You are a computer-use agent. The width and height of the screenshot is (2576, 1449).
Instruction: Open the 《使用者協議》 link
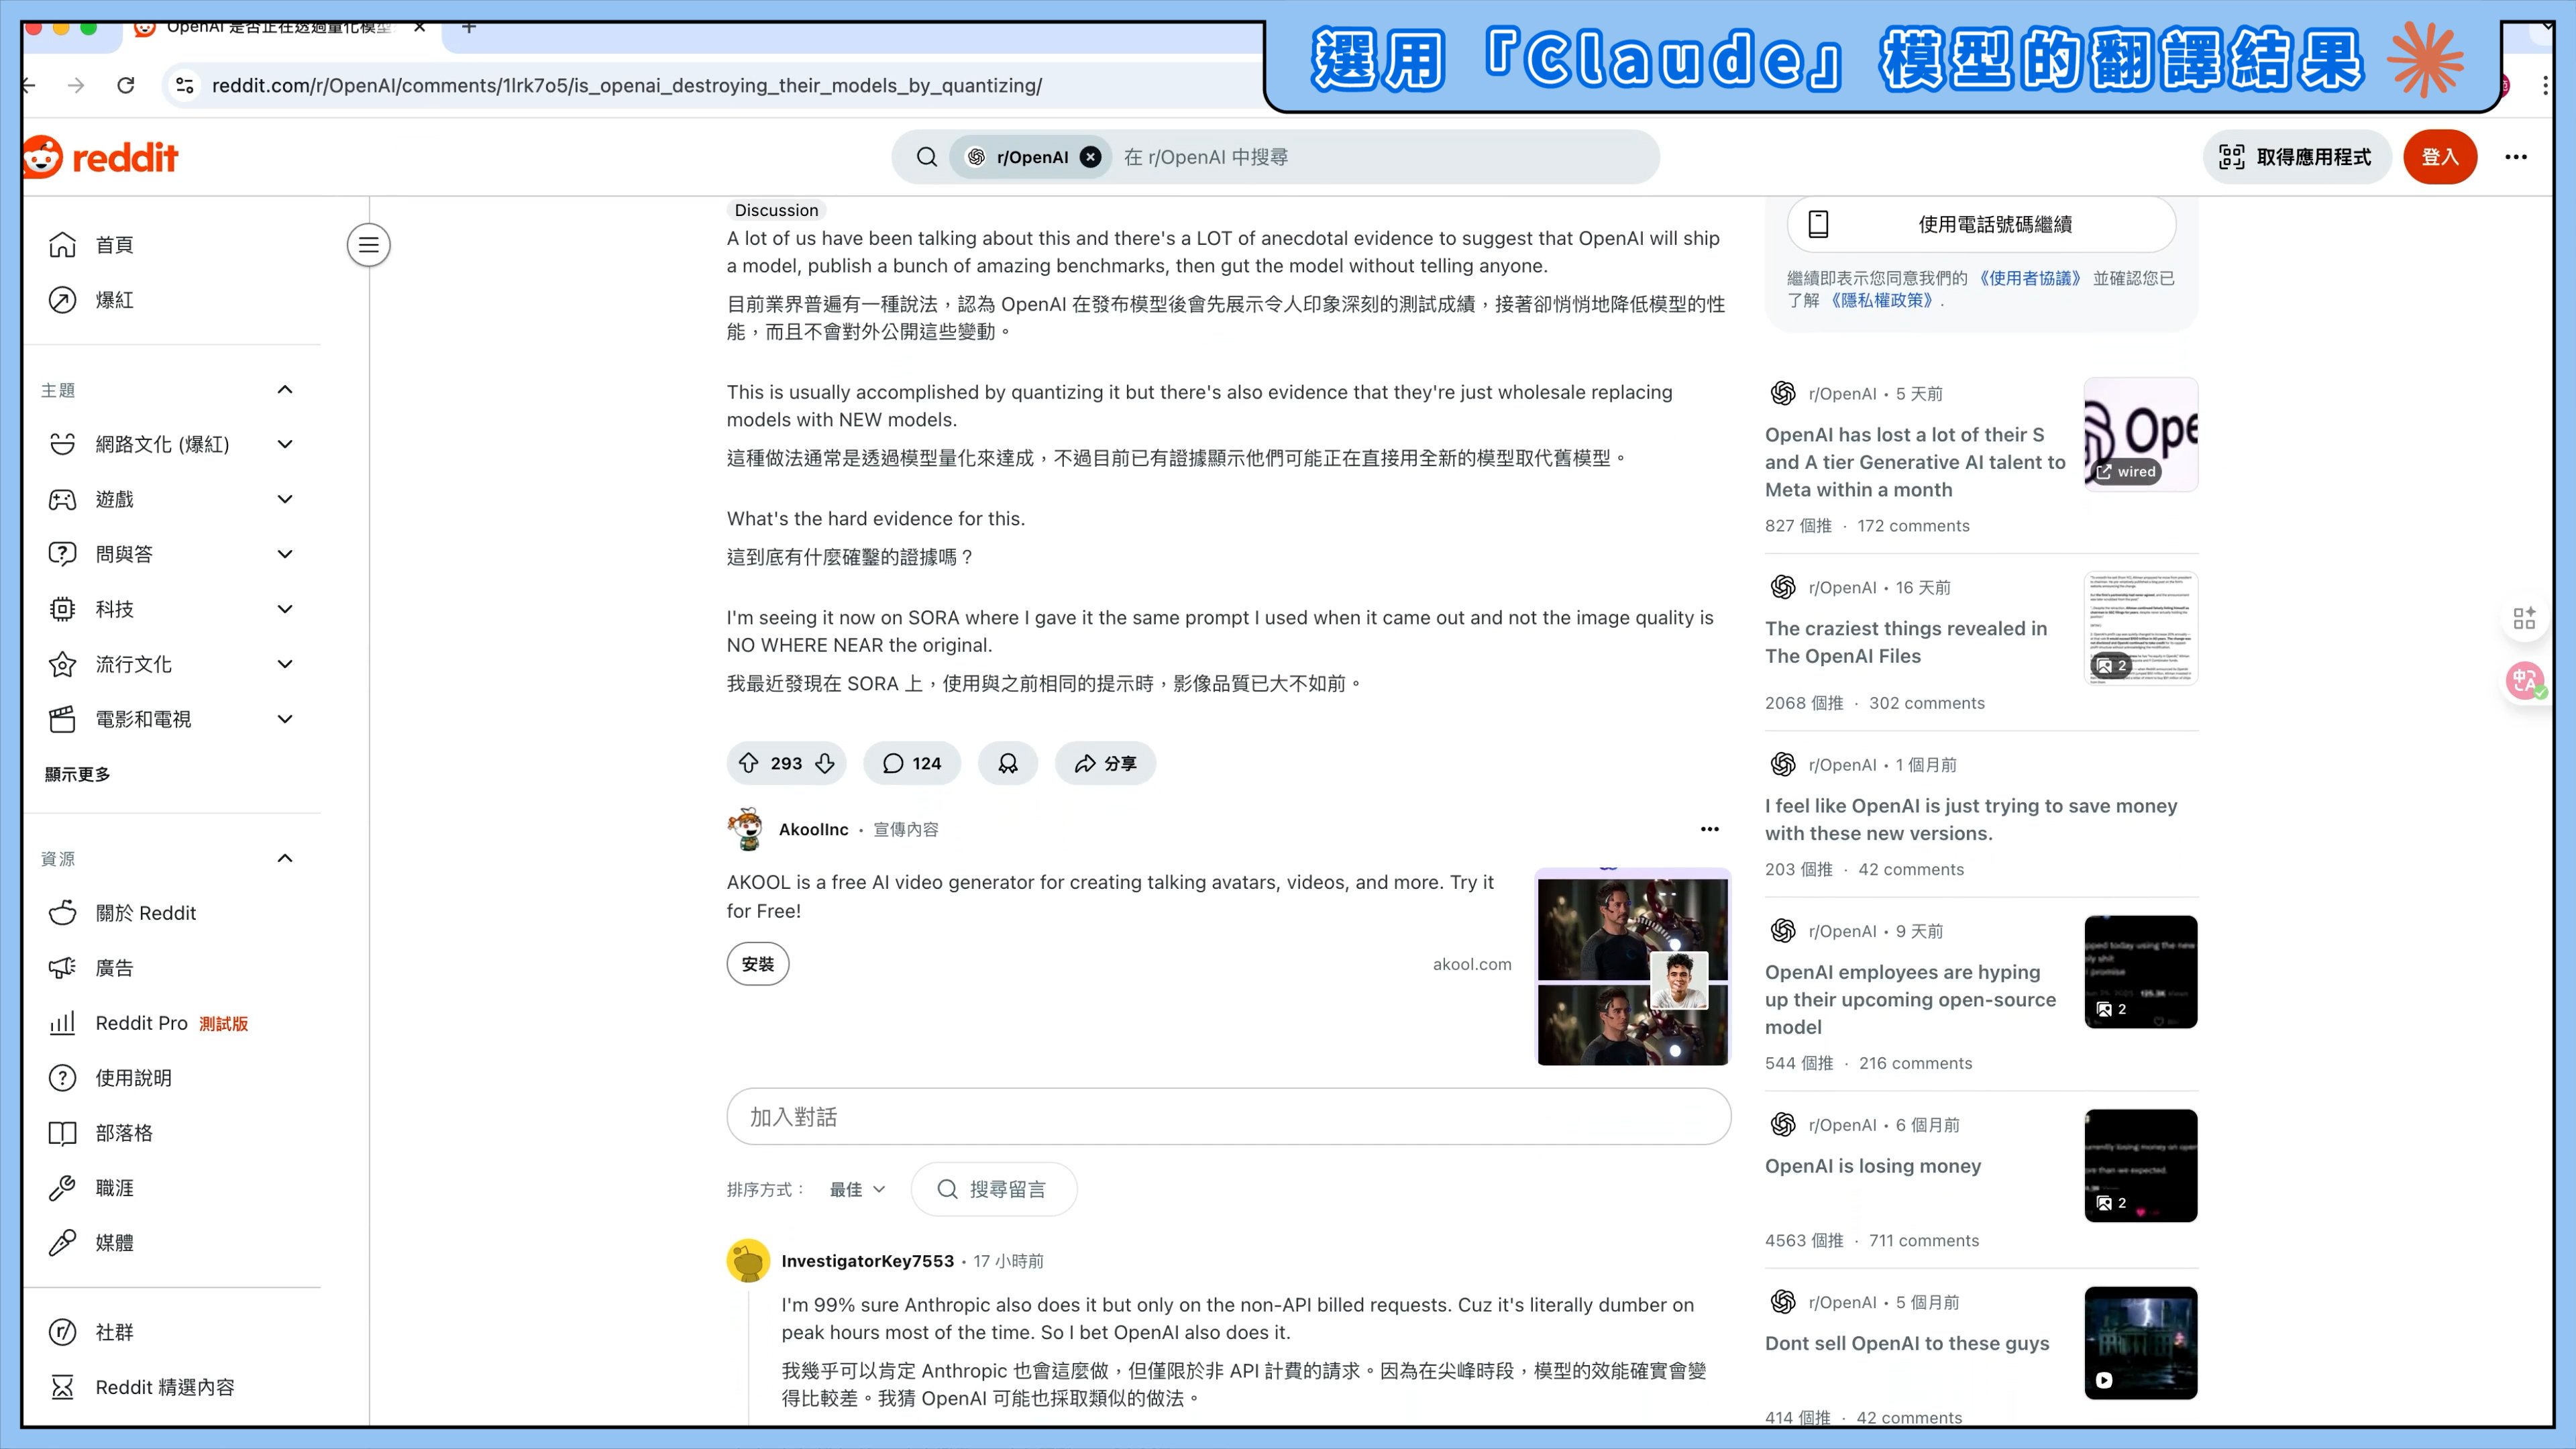coord(2030,278)
